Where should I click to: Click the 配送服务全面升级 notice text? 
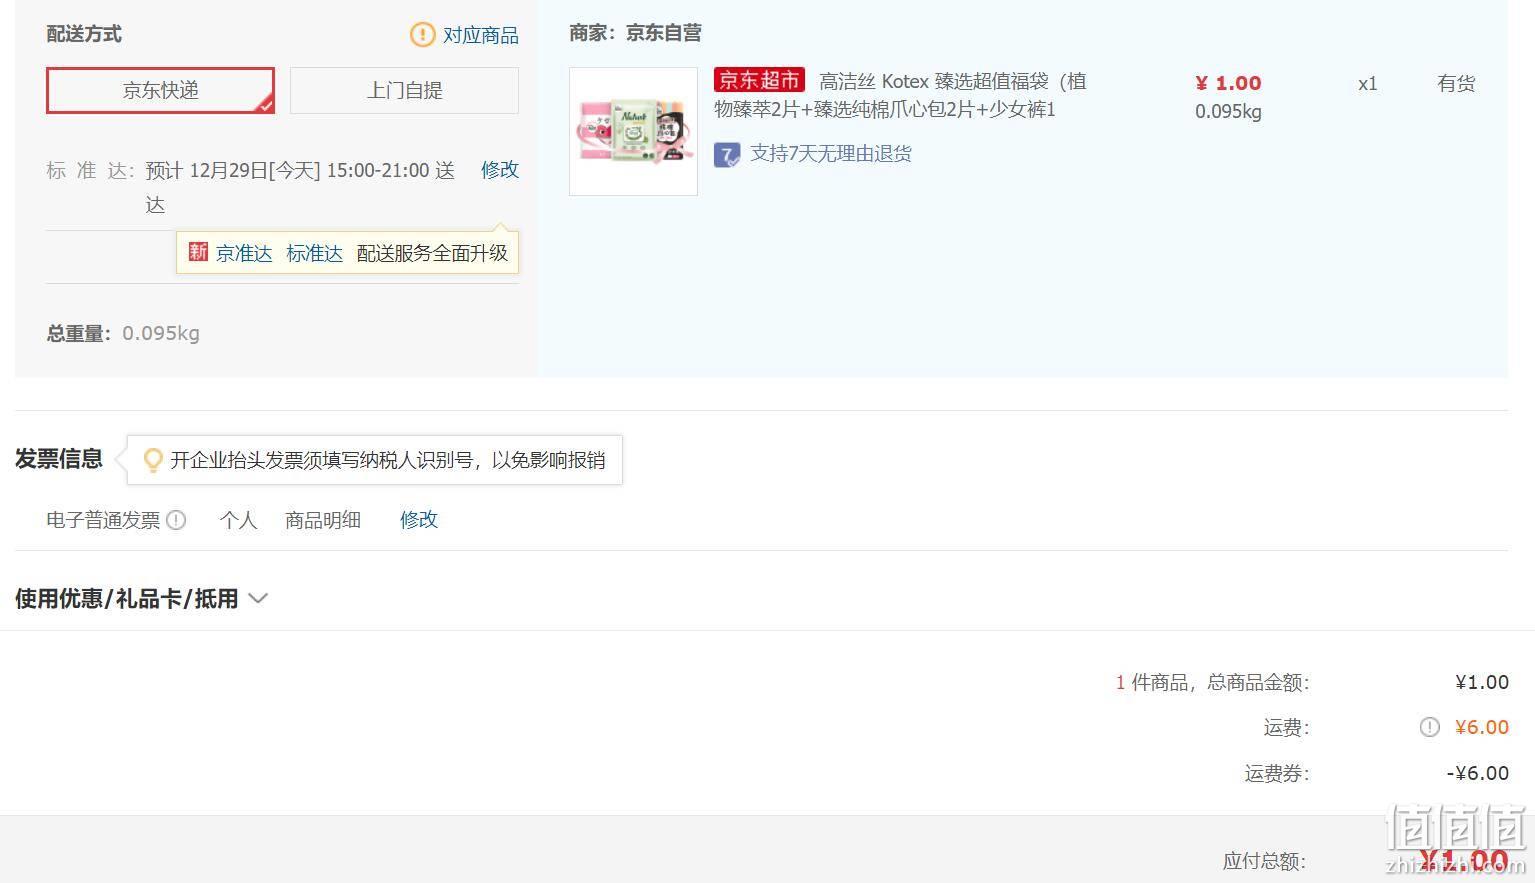[432, 253]
